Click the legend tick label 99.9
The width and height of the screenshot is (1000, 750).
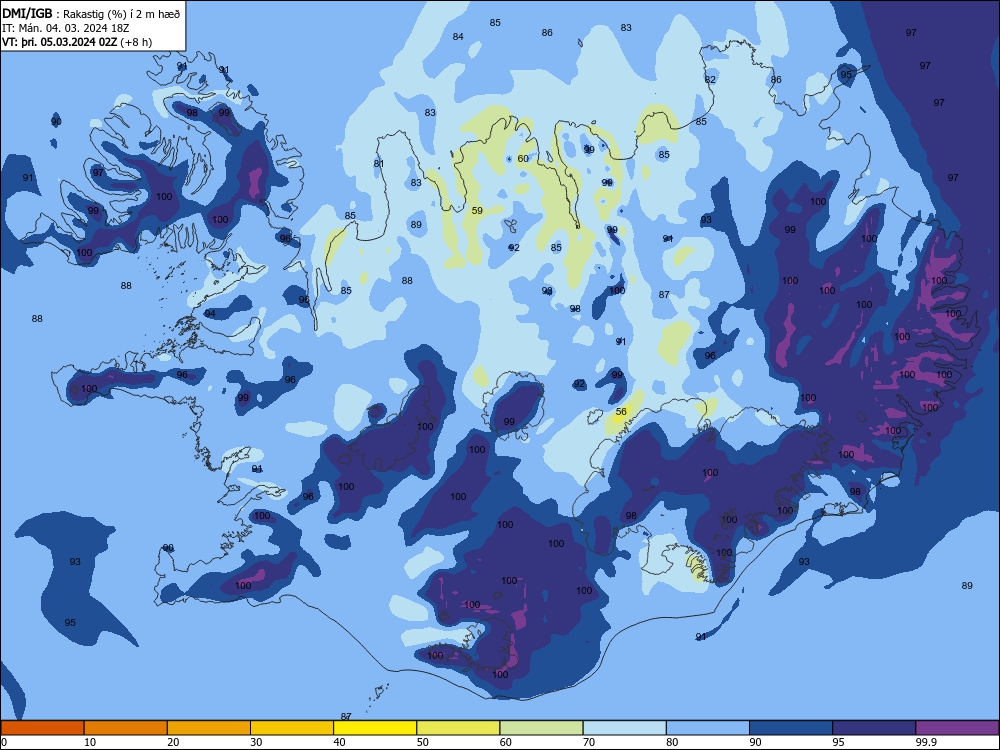coord(926,742)
